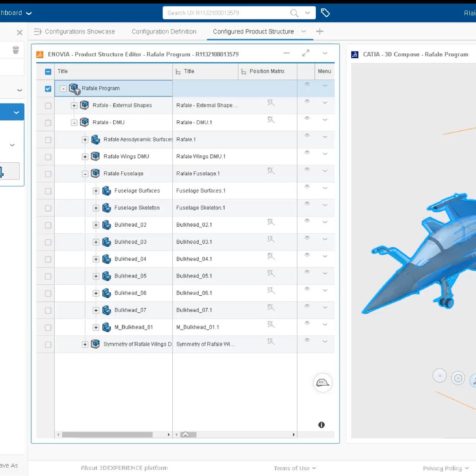Click position matrix icon for Bulkhead_06
The width and height of the screenshot is (476, 476).
271,290
